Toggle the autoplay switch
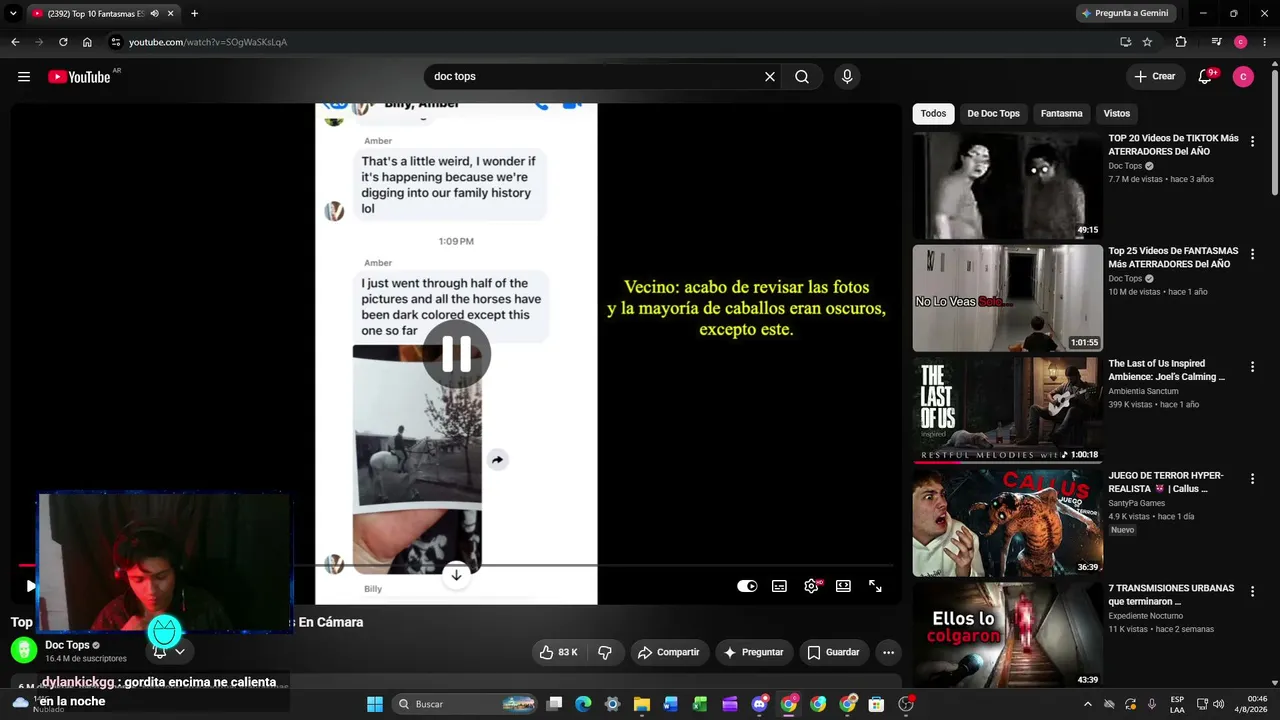 pyautogui.click(x=747, y=586)
